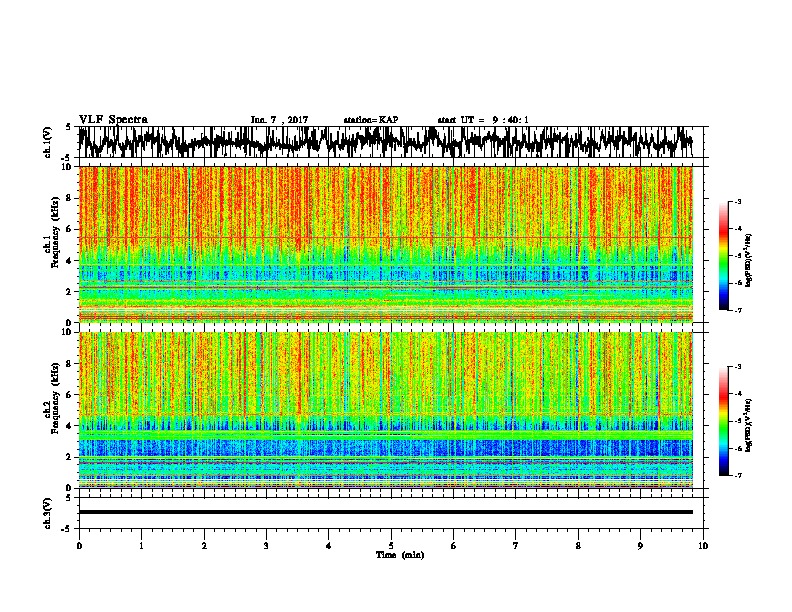Click the green band near 3.5 kHz in ch.2
The height and width of the screenshot is (612, 792).
point(386,435)
